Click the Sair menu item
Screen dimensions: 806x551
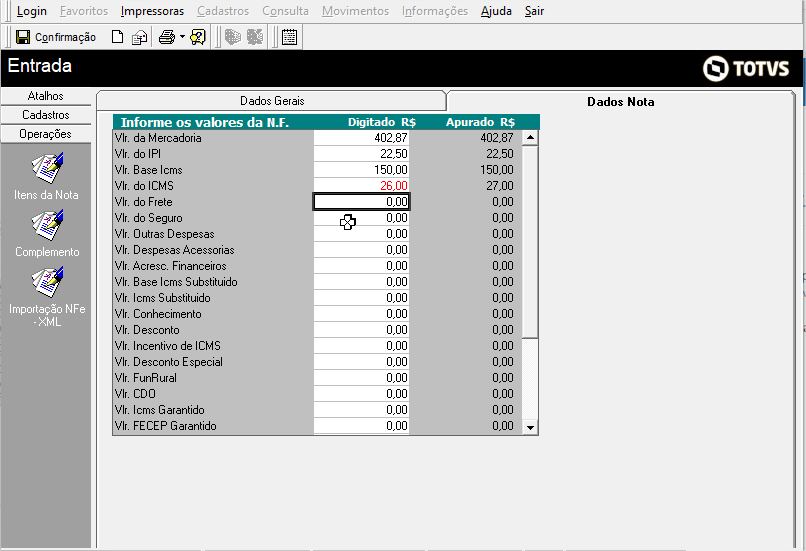pos(534,11)
